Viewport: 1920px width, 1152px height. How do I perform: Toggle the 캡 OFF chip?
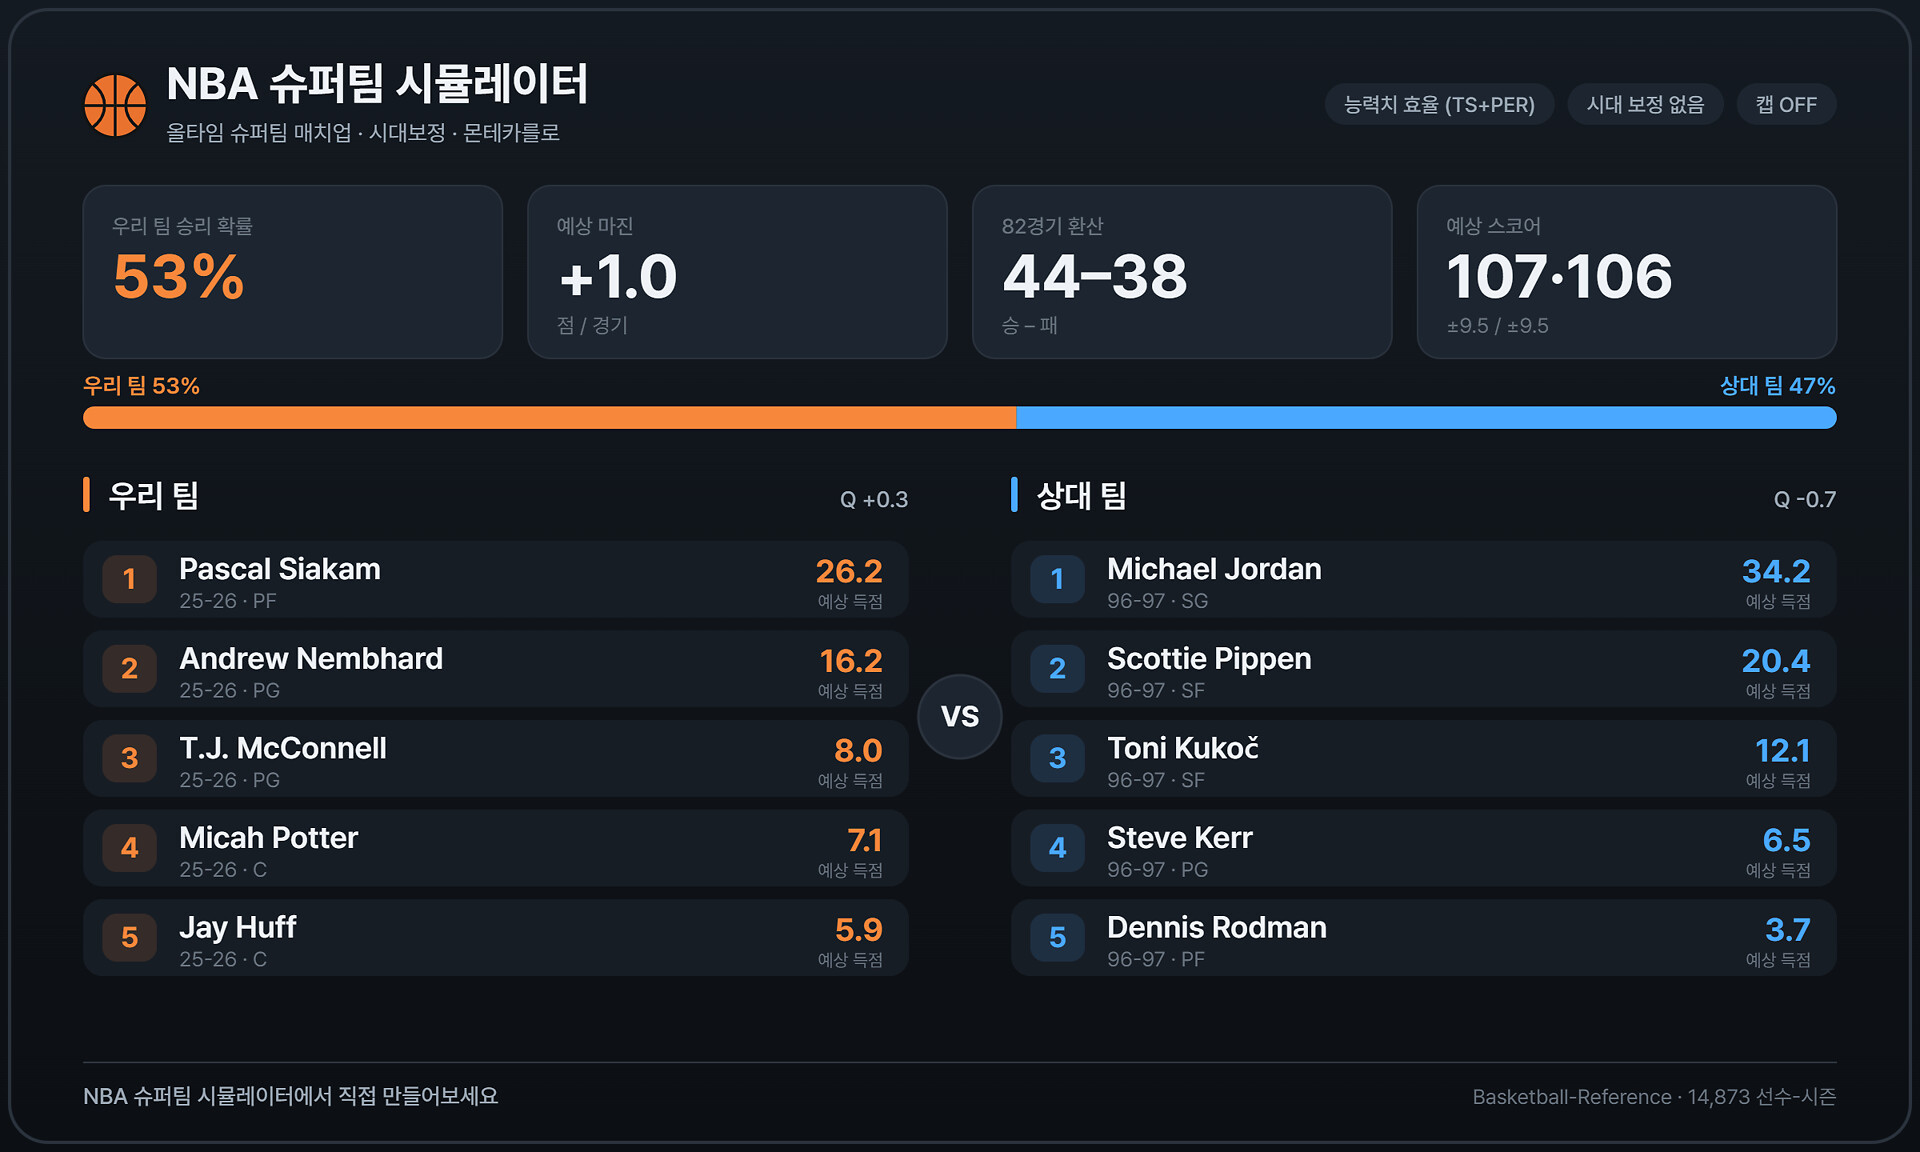point(1786,105)
